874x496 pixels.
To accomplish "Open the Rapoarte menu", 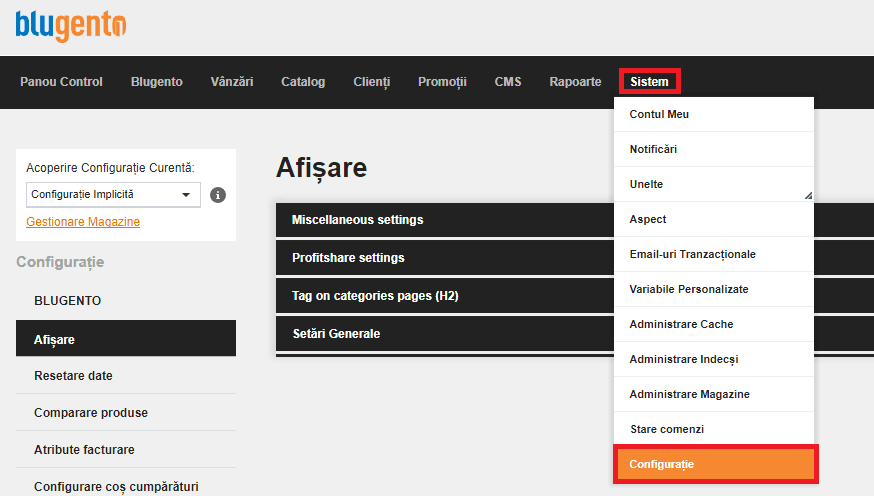I will click(575, 82).
